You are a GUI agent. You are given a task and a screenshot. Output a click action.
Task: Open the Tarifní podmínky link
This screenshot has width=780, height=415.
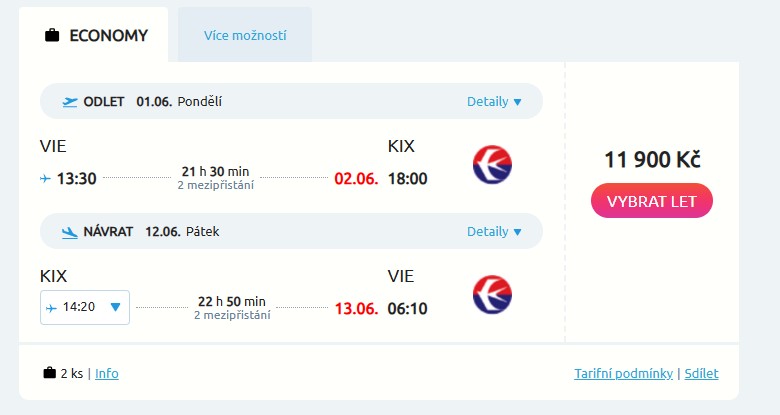coord(623,374)
